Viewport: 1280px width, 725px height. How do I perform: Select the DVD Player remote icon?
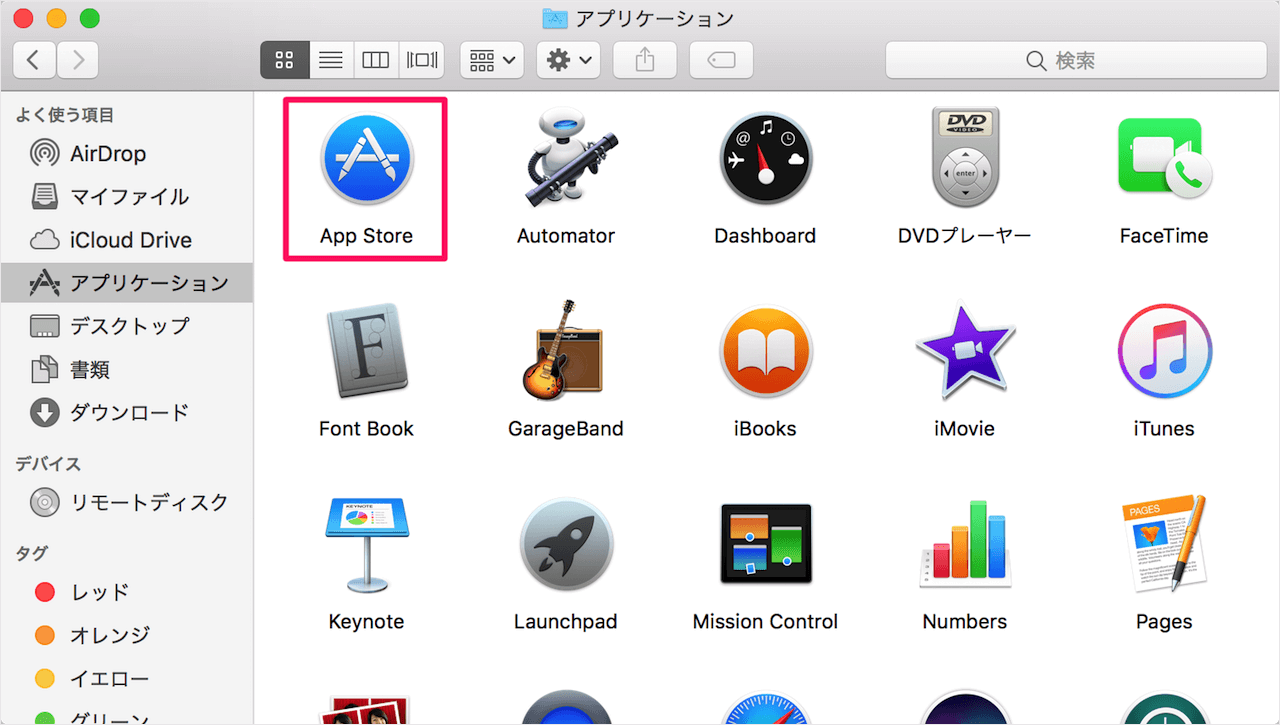pyautogui.click(x=964, y=158)
